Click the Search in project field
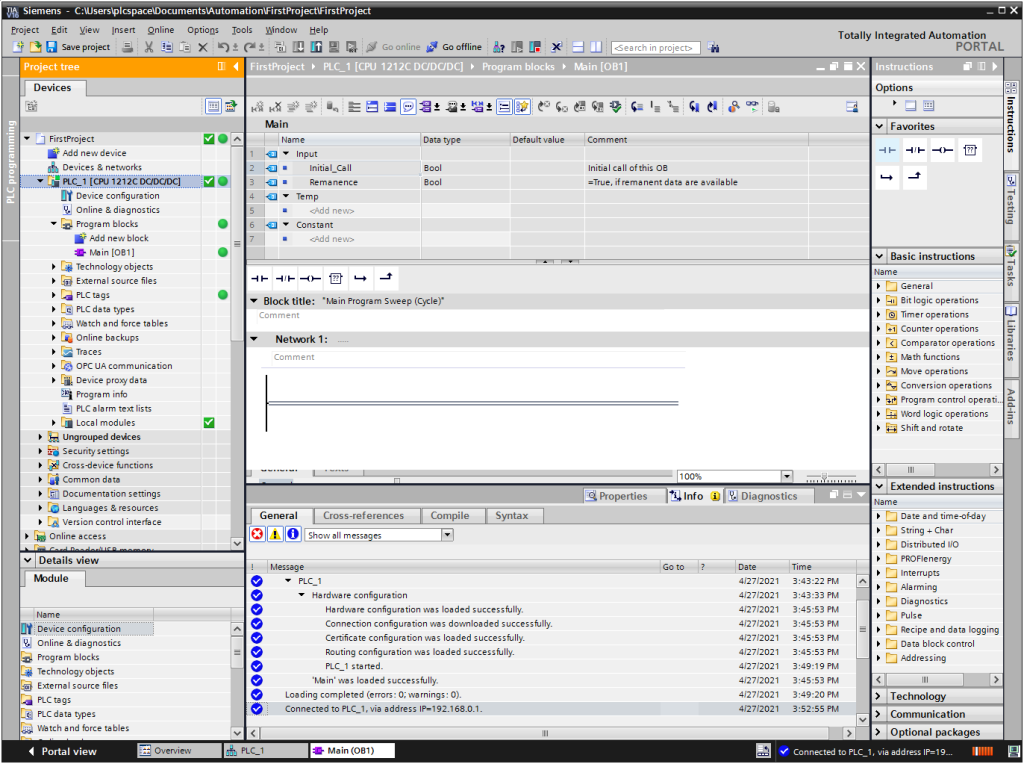The width and height of the screenshot is (1024, 764). [x=656, y=47]
